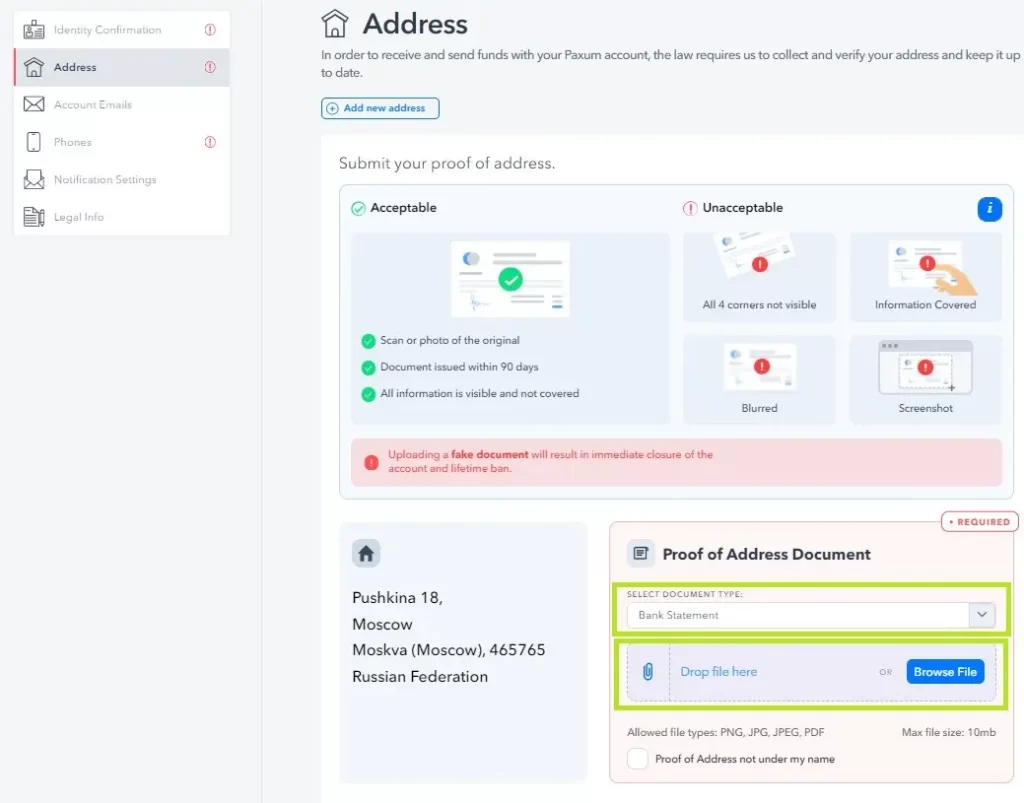
Task: Open the Identity Confirmation sidebar item
Action: [121, 30]
